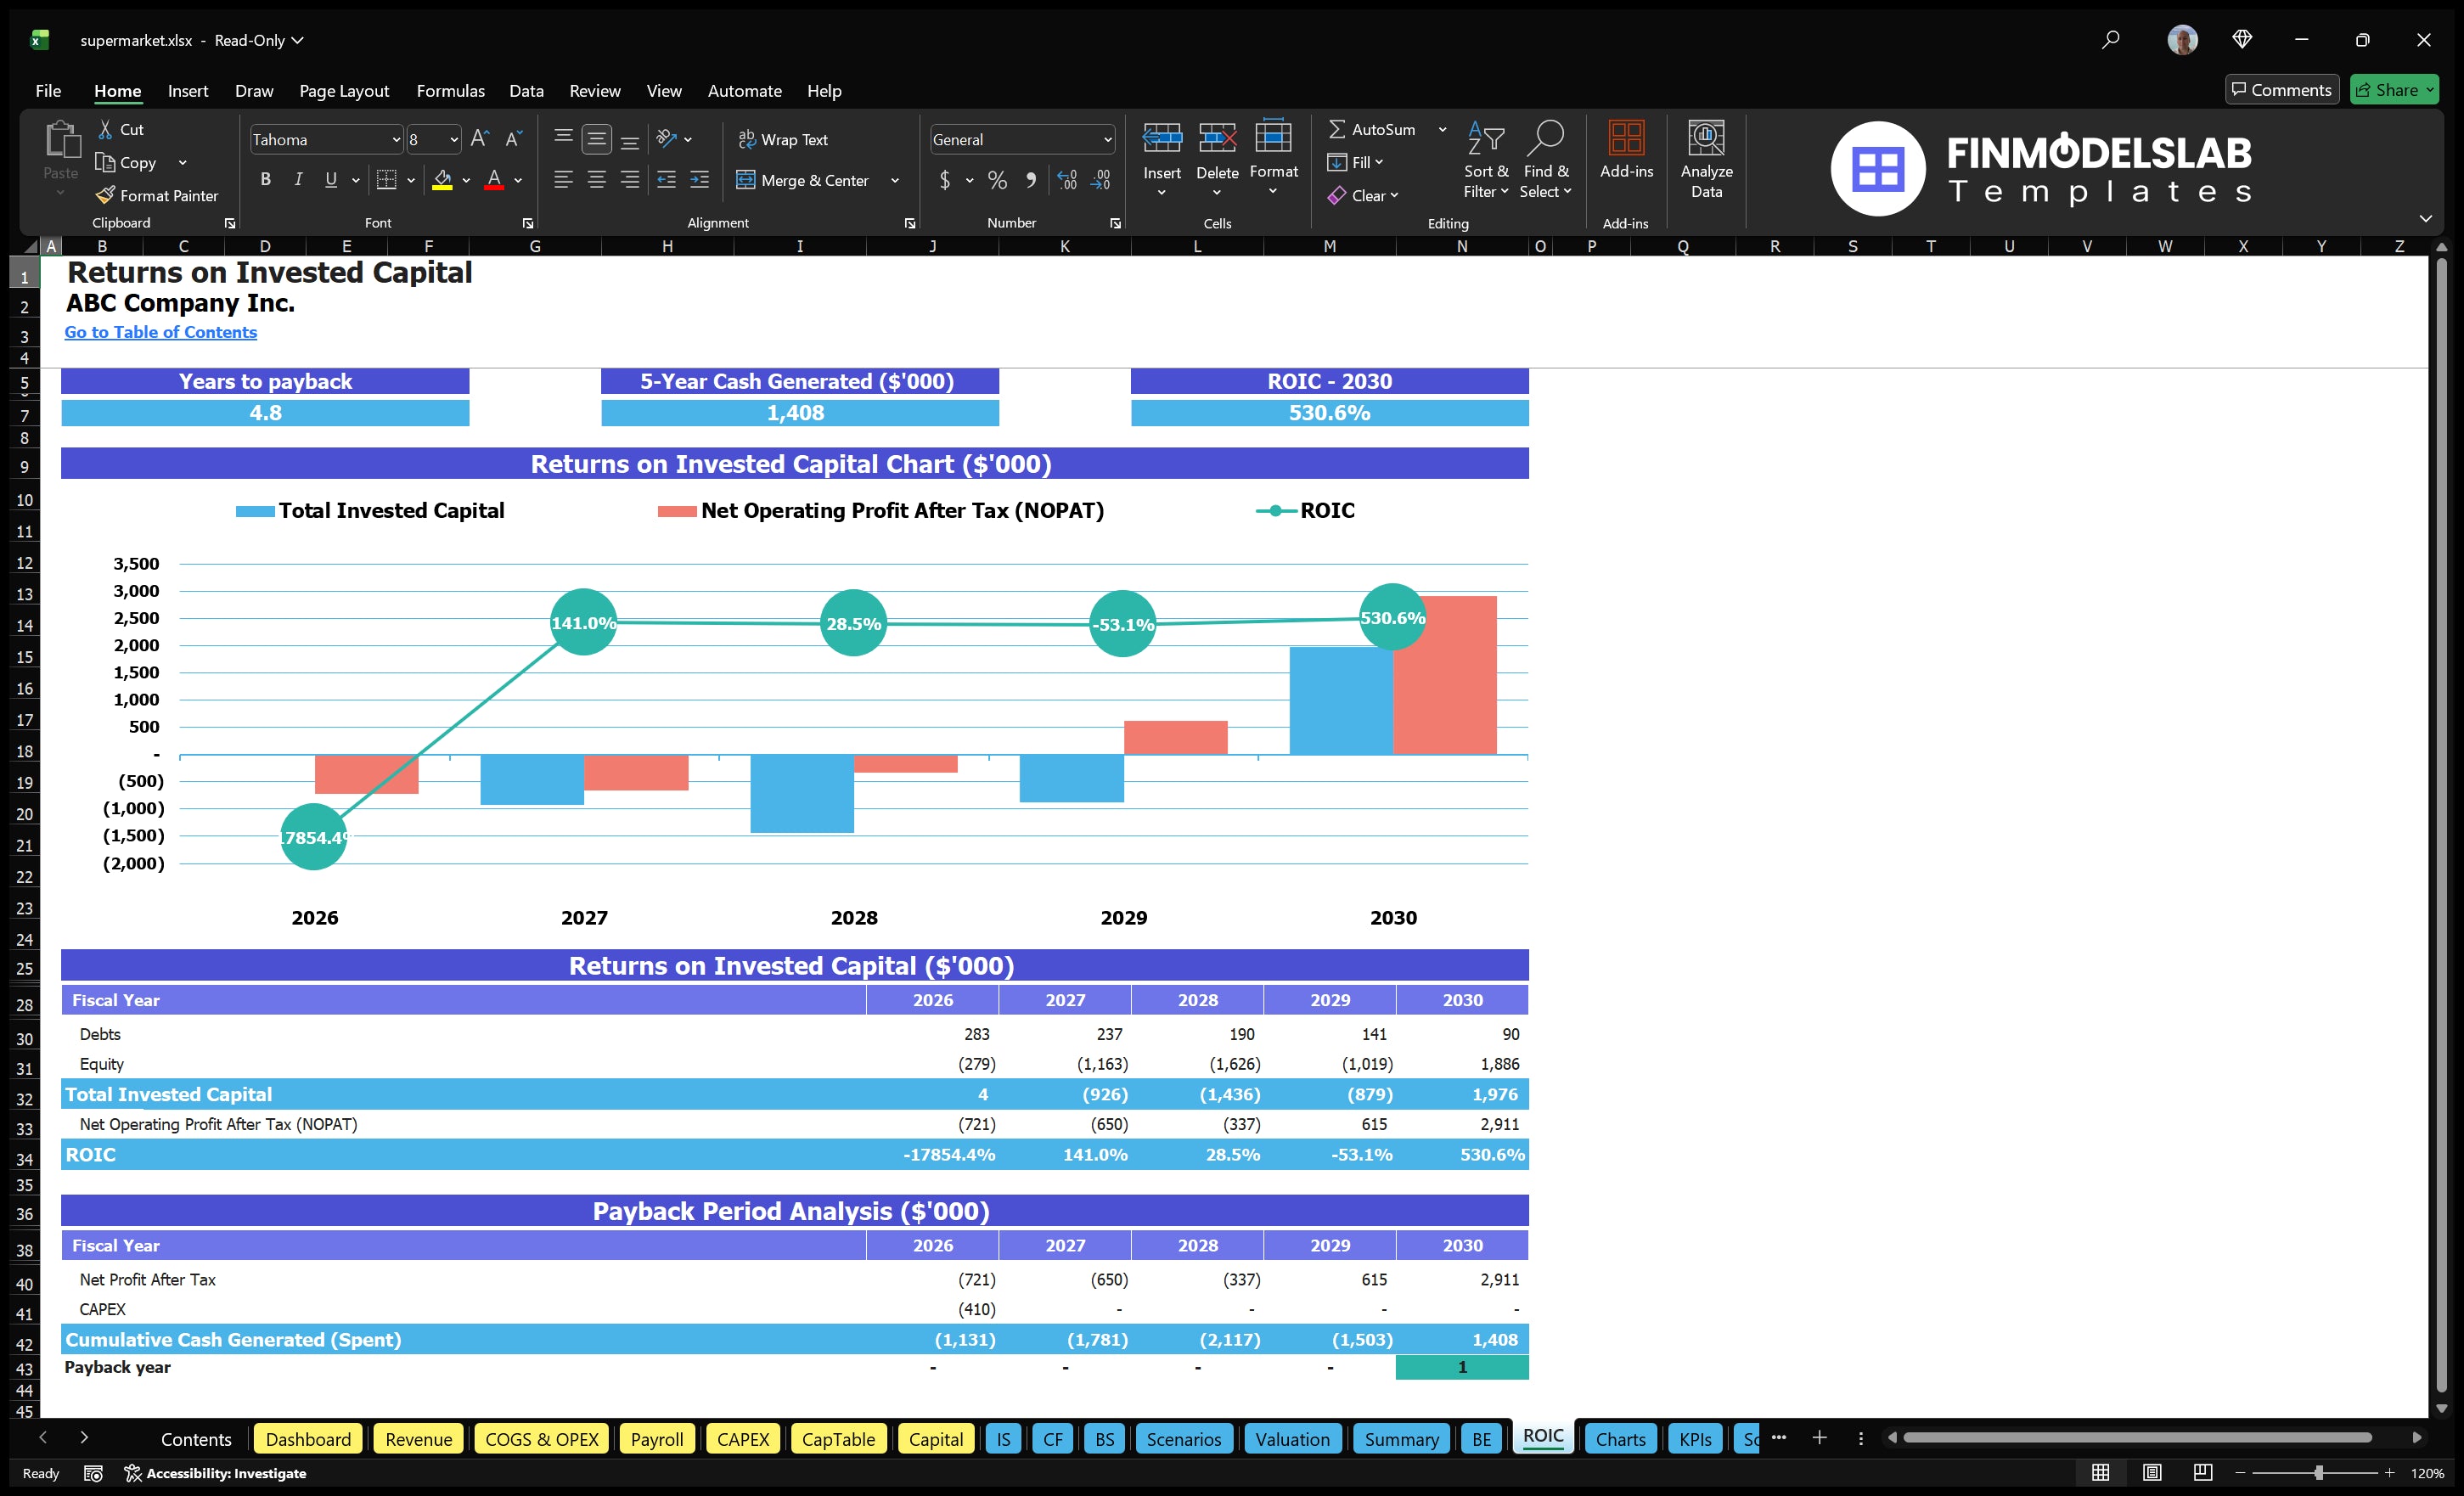
Task: Expand the Merge & Center options
Action: pyautogui.click(x=895, y=180)
